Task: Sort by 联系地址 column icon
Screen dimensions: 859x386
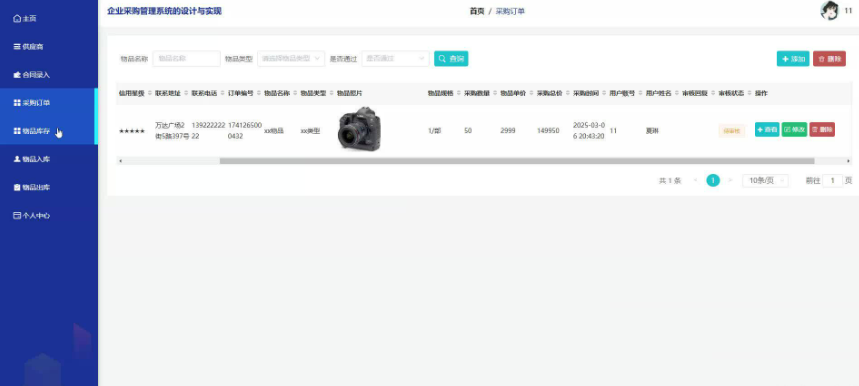Action: click(186, 93)
